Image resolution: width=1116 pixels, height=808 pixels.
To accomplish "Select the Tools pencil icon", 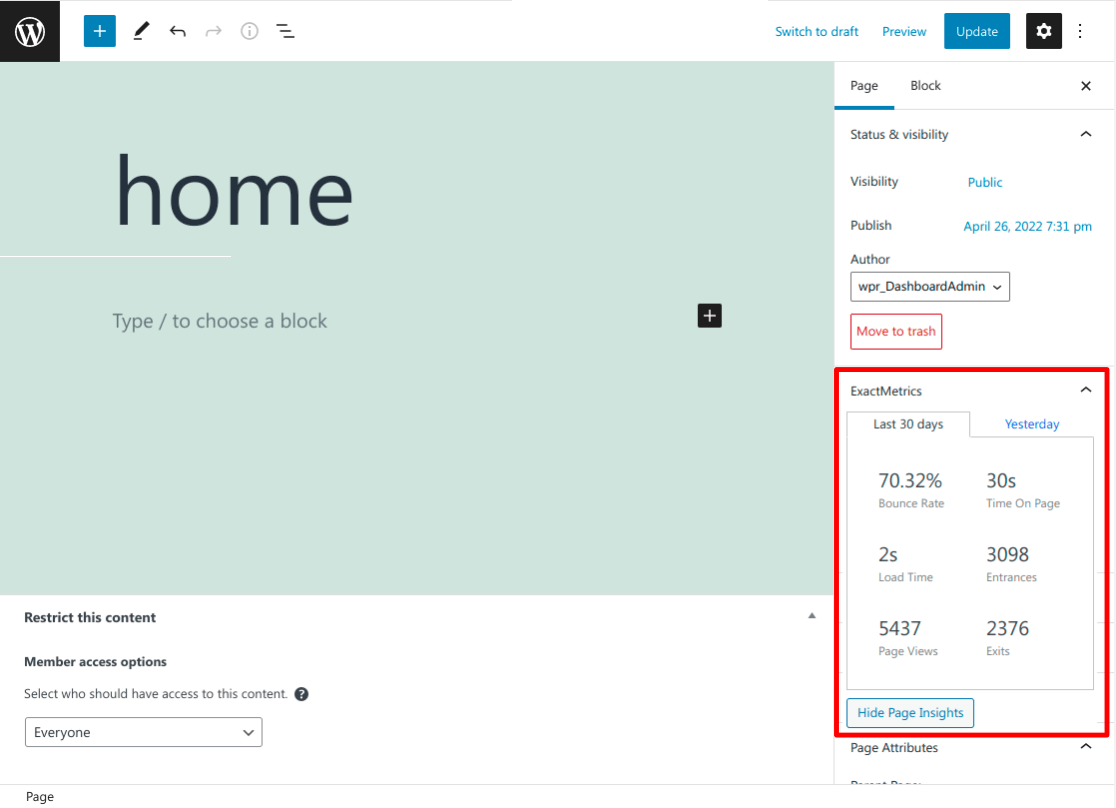I will click(x=141, y=31).
